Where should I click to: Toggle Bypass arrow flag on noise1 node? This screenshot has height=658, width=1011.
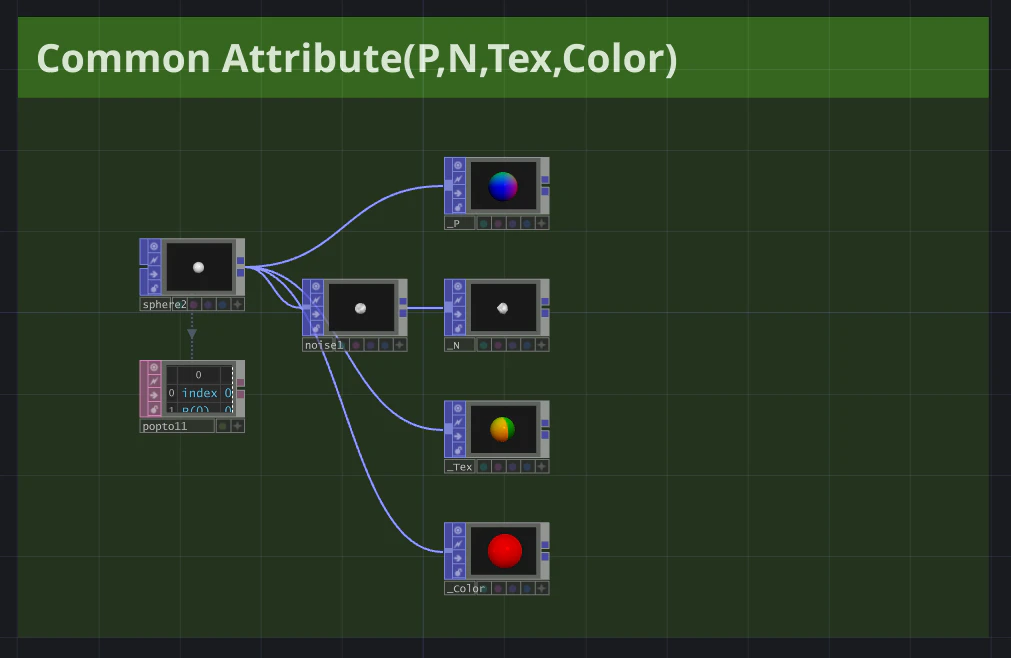(x=316, y=314)
